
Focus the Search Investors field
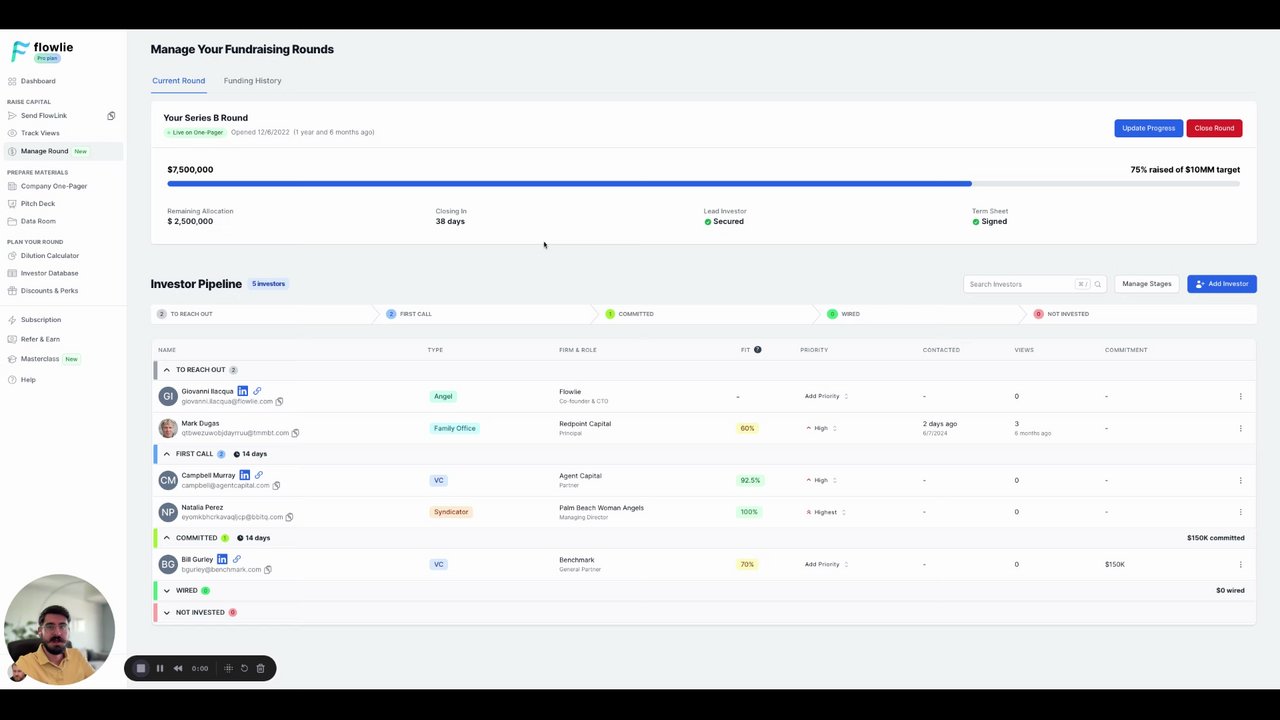pos(1035,284)
